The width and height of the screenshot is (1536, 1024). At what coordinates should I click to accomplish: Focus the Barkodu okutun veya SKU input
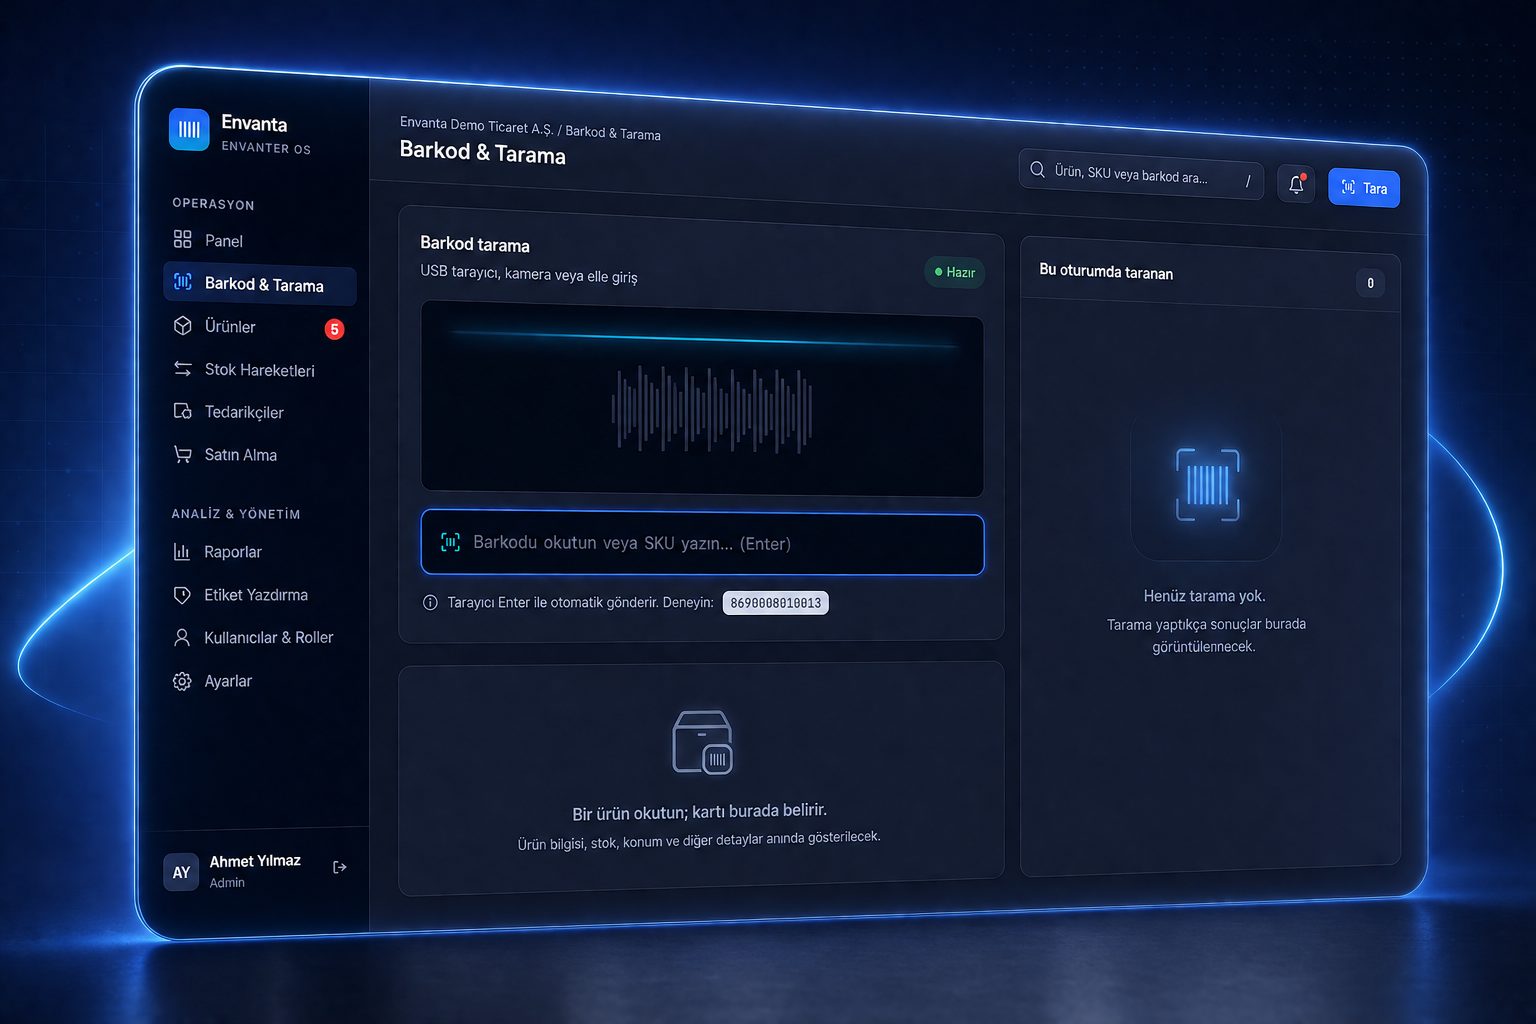[703, 543]
